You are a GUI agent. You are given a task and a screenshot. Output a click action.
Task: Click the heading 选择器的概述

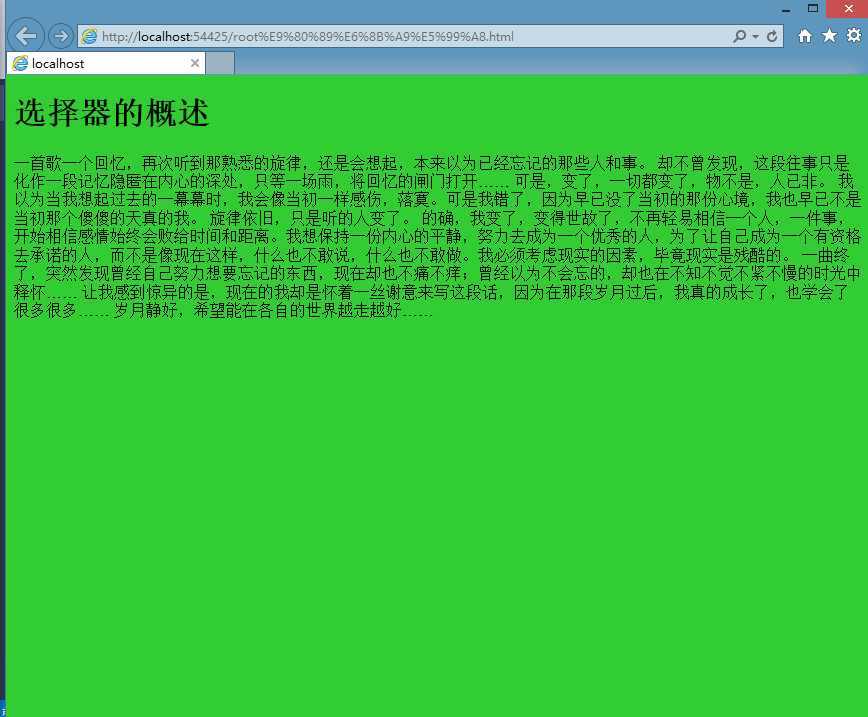(x=112, y=114)
